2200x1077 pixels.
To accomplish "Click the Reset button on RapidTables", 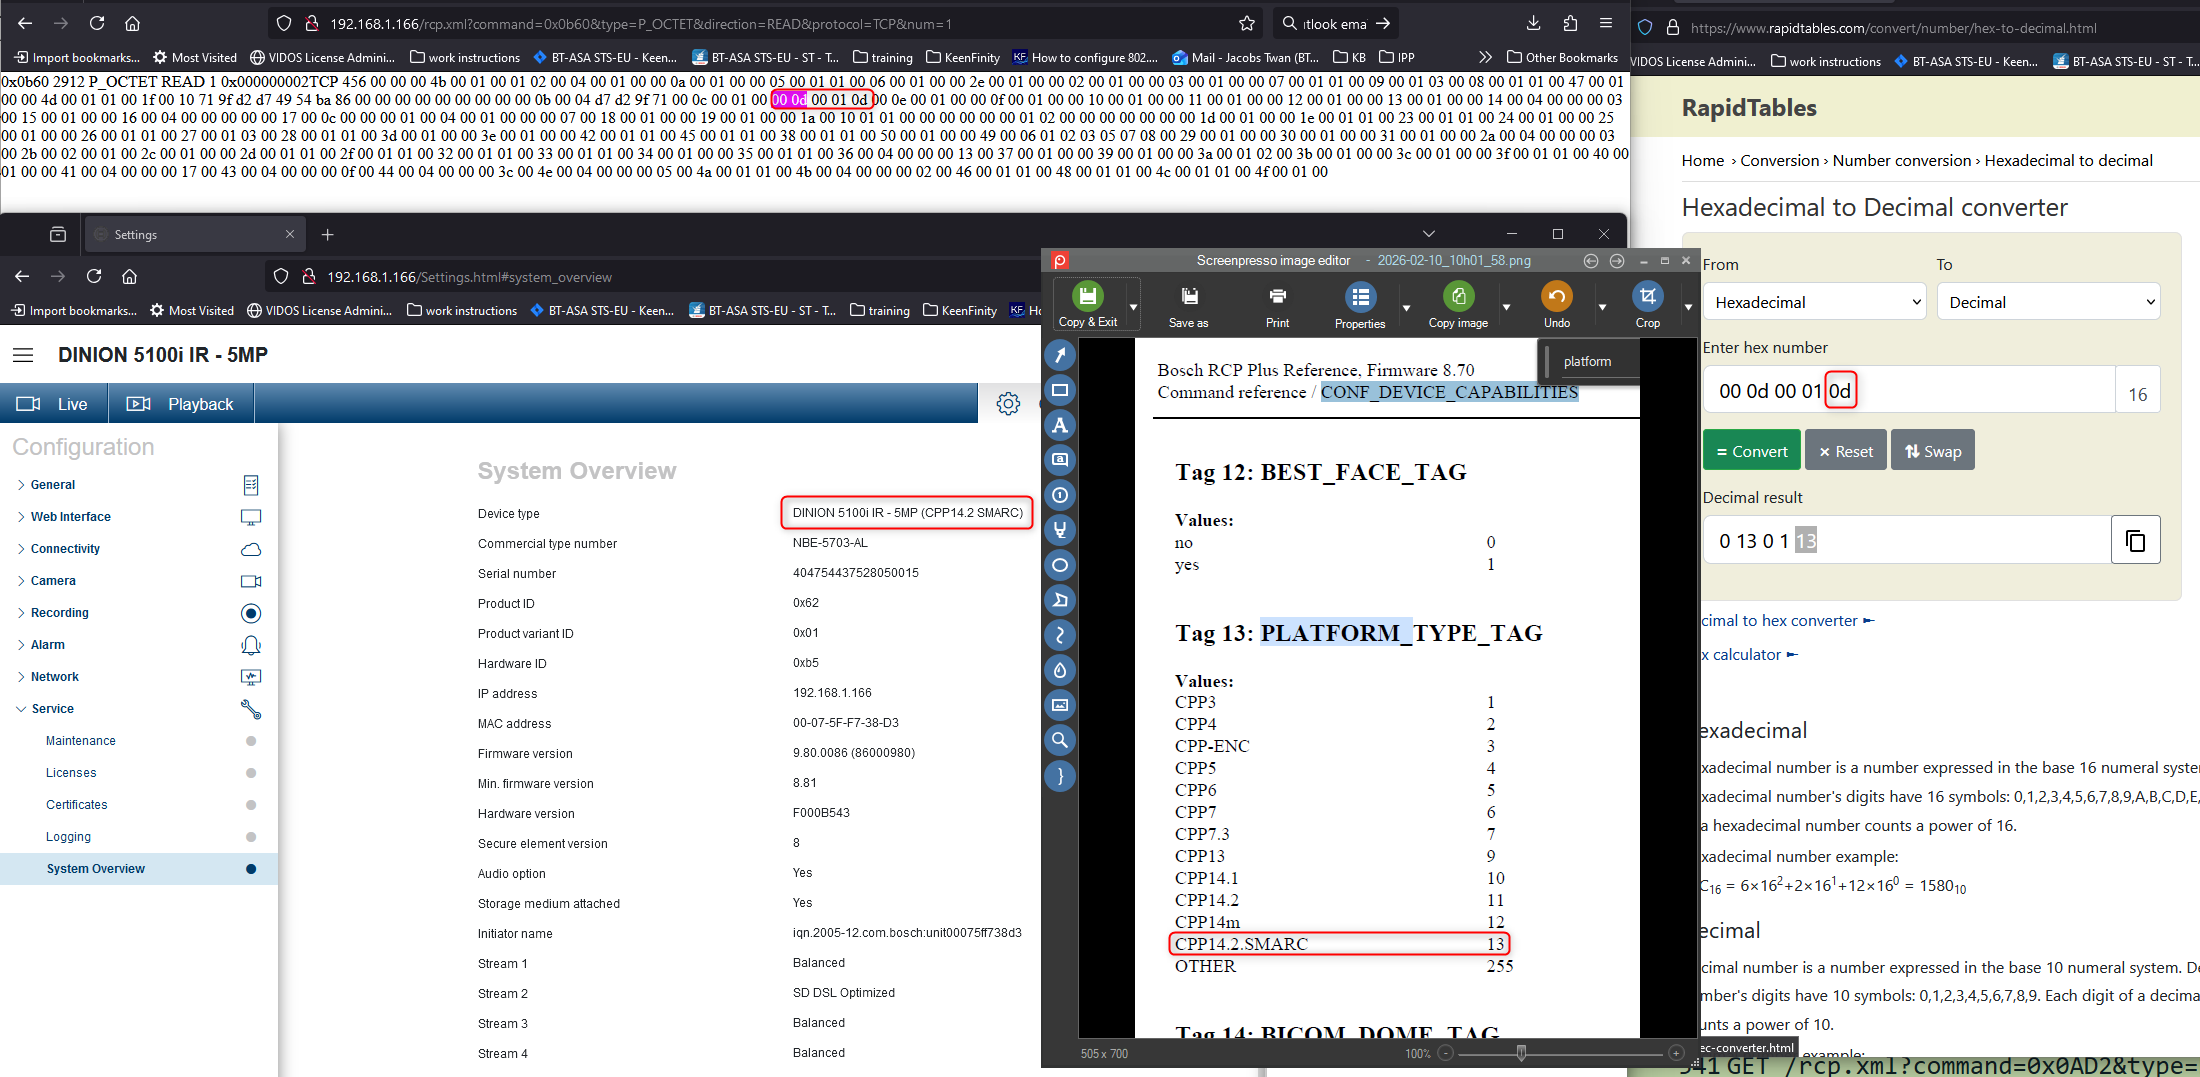I will 1845,451.
